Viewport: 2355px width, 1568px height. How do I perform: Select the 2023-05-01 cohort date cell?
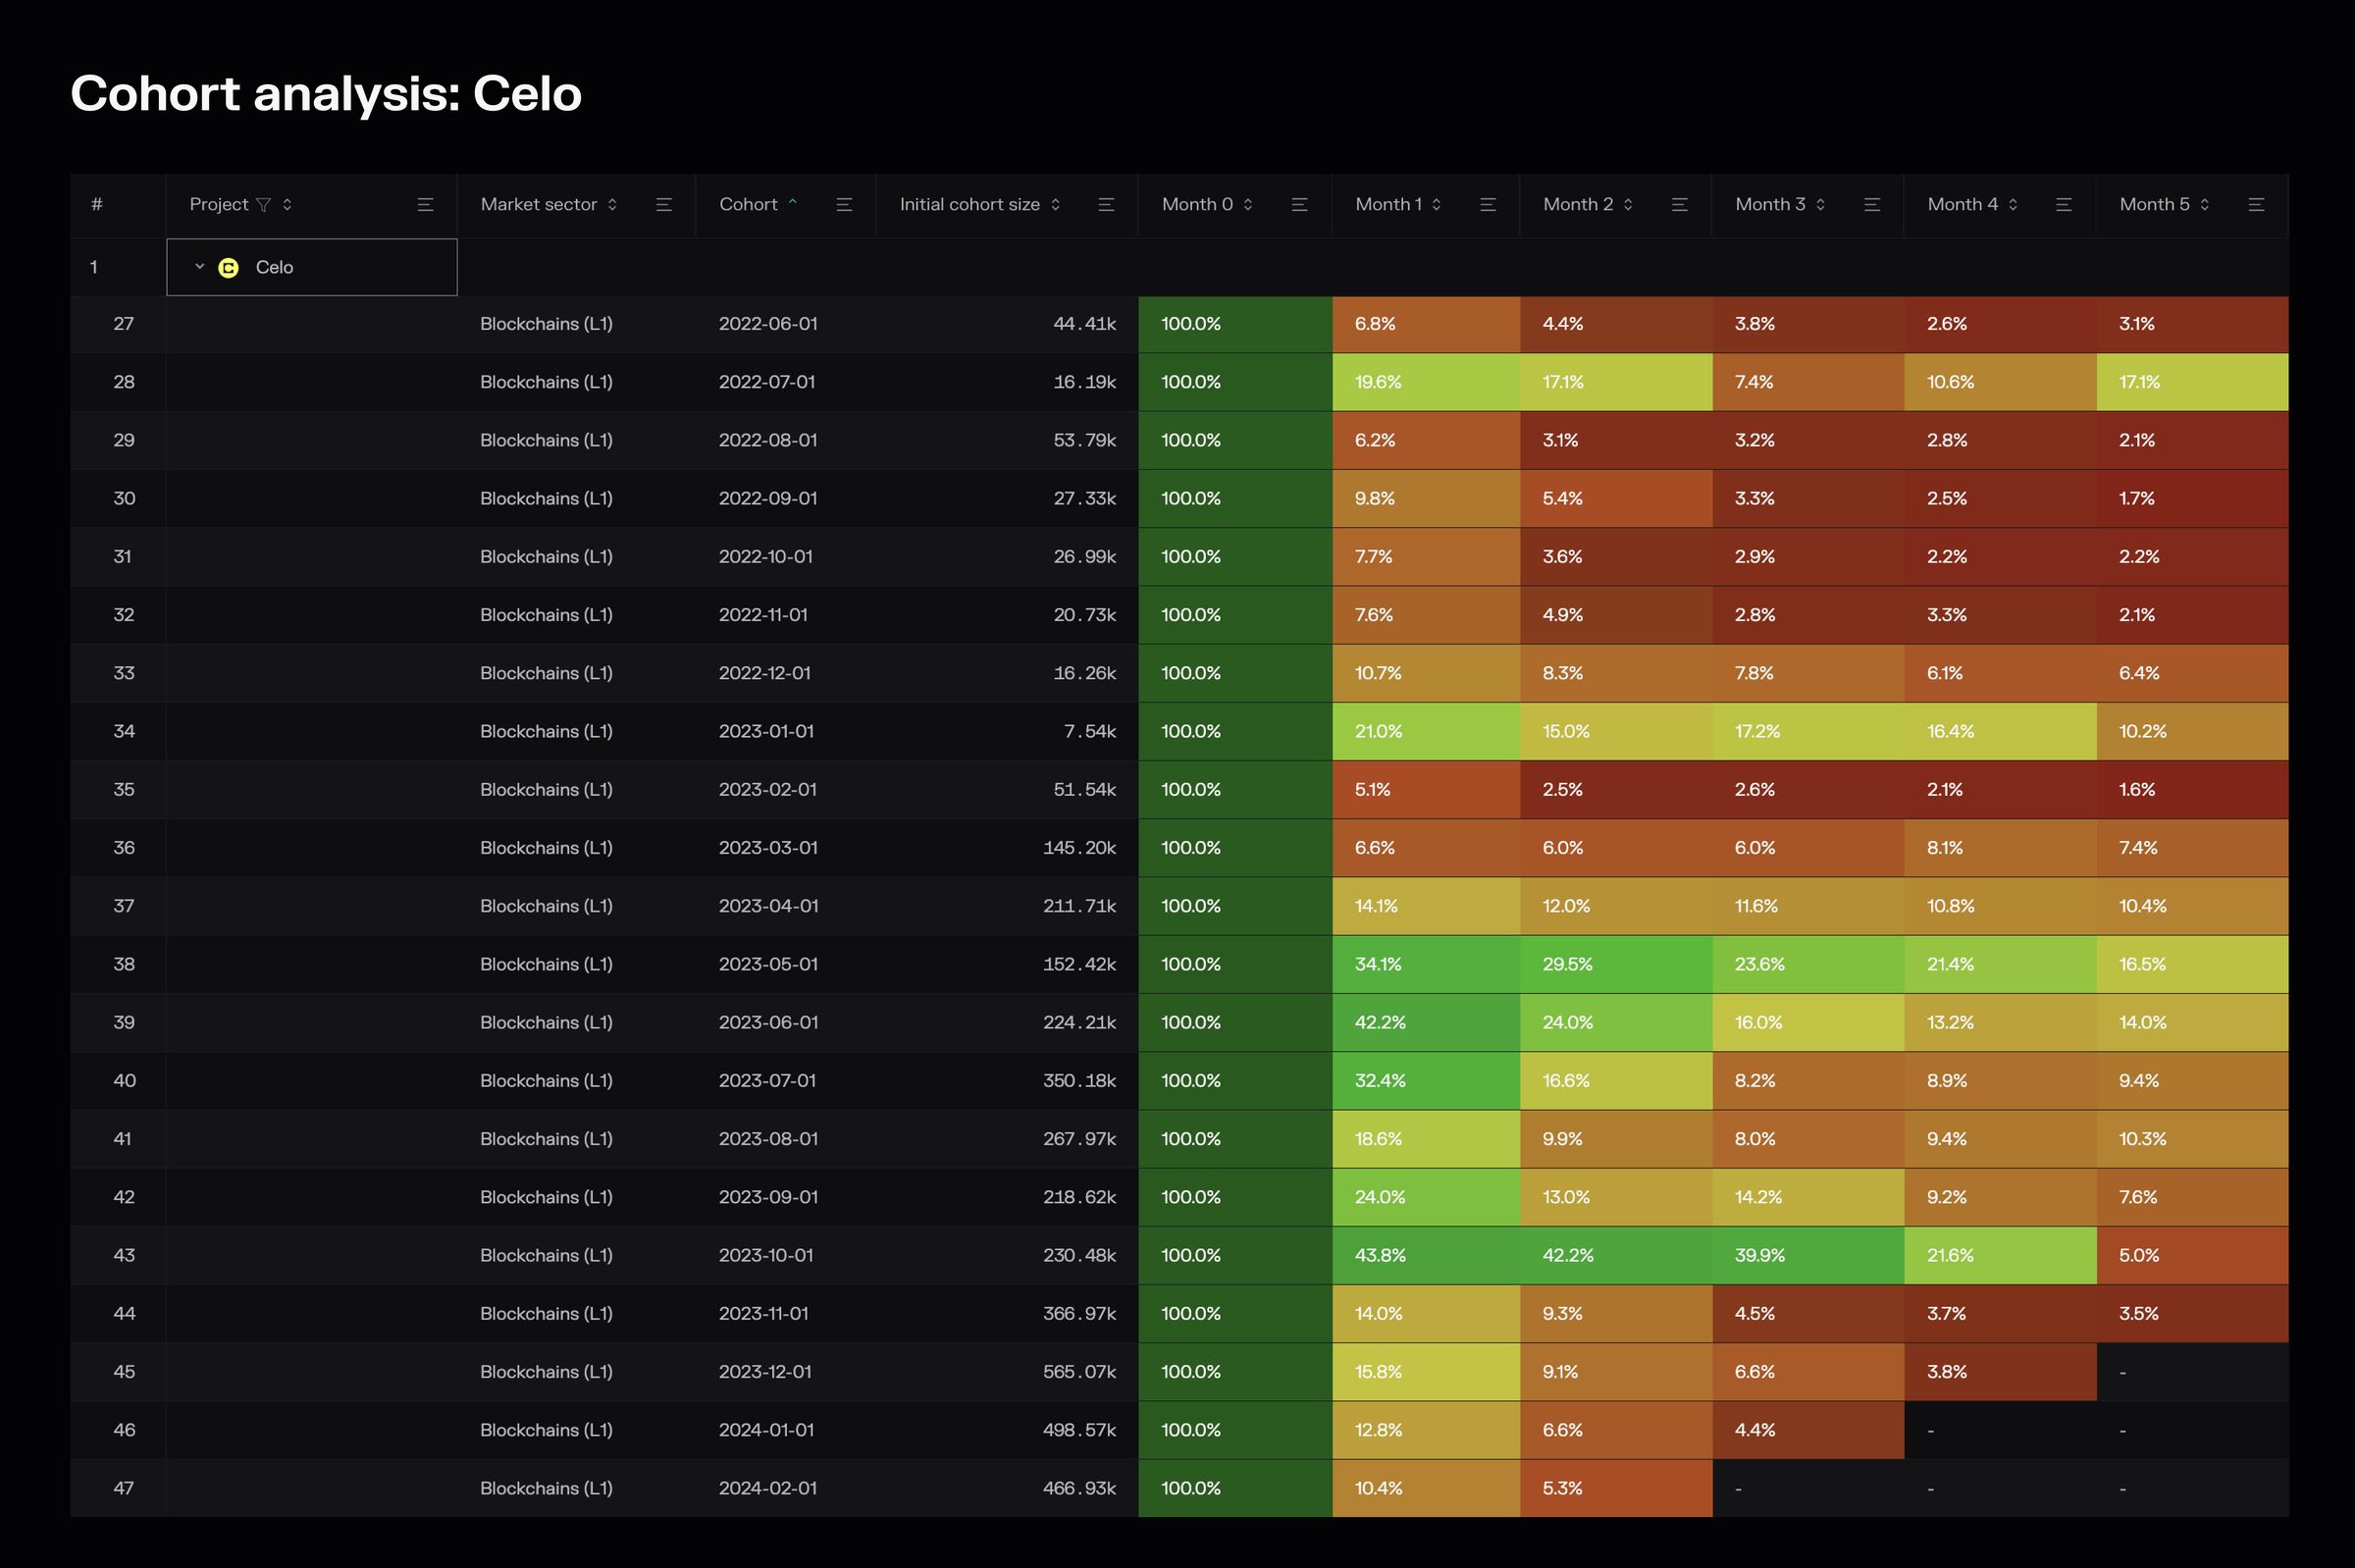(x=768, y=964)
